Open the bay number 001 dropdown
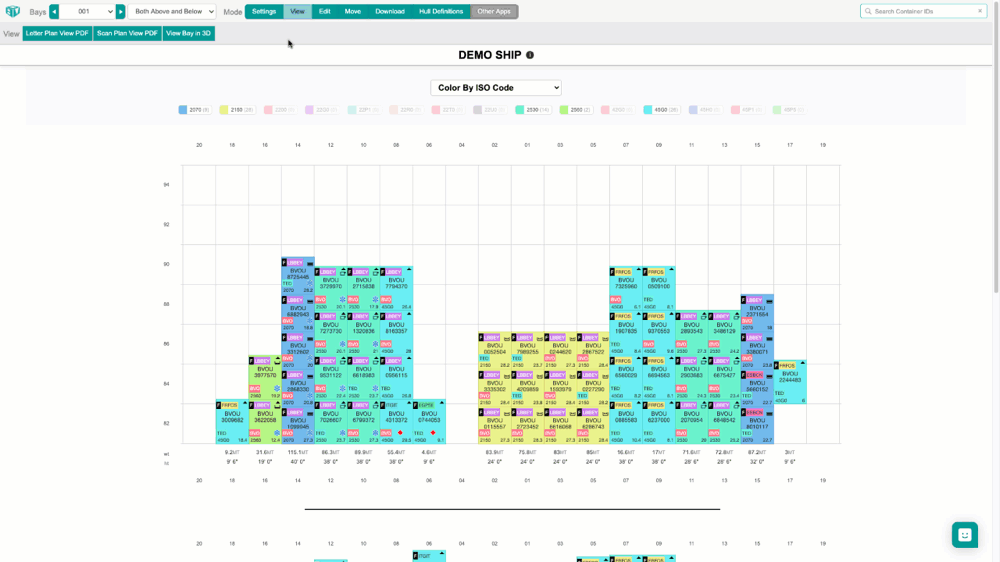1000x562 pixels. tap(86, 12)
